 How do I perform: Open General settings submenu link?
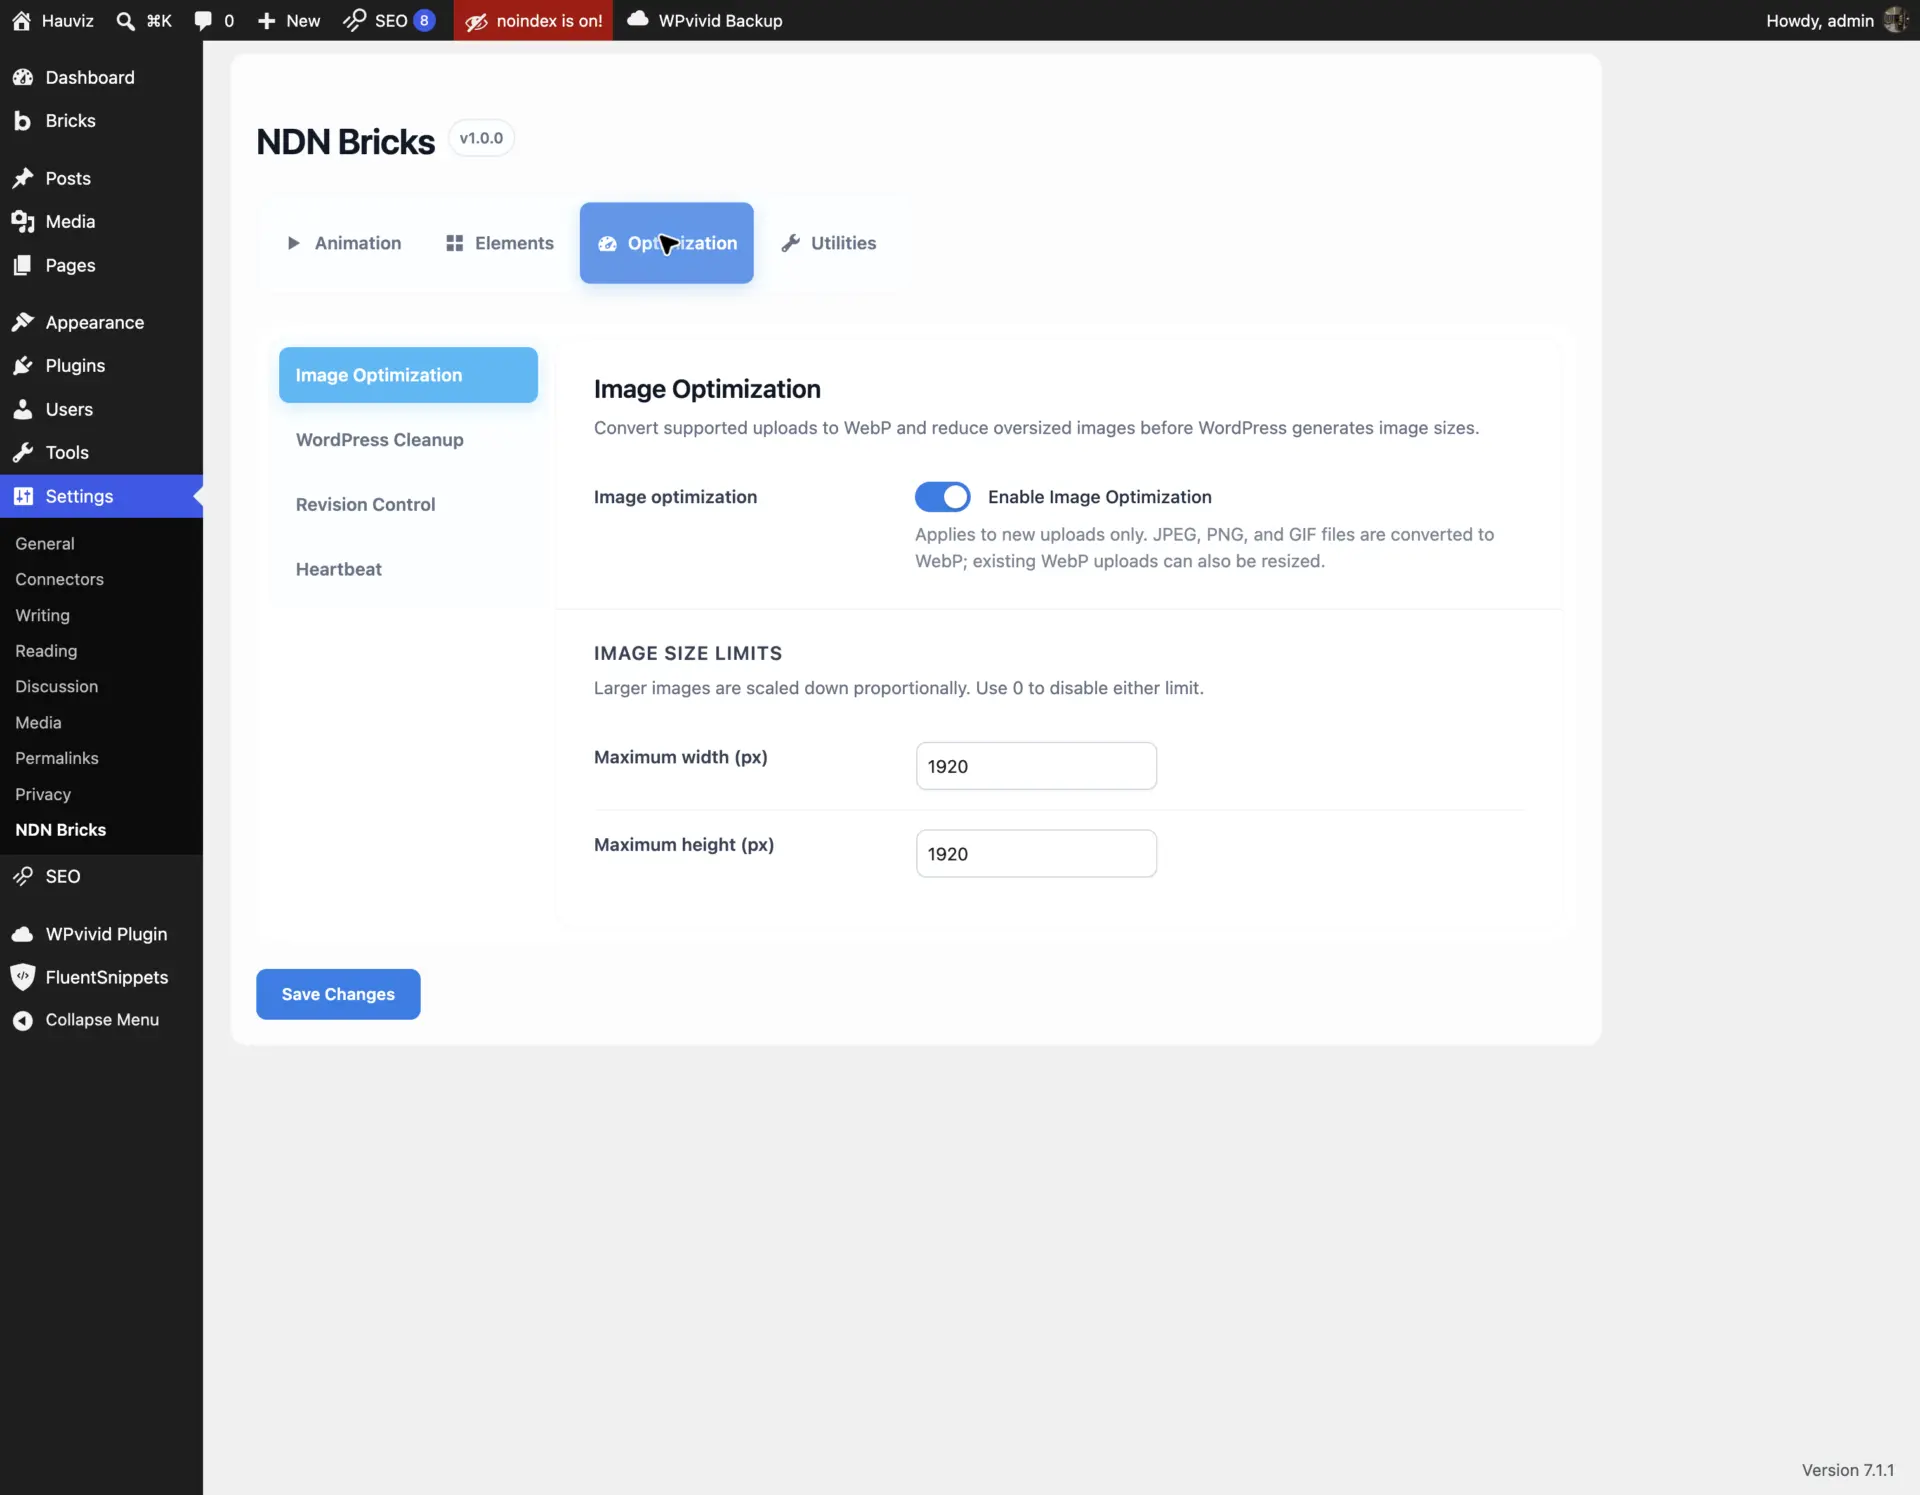coord(45,544)
